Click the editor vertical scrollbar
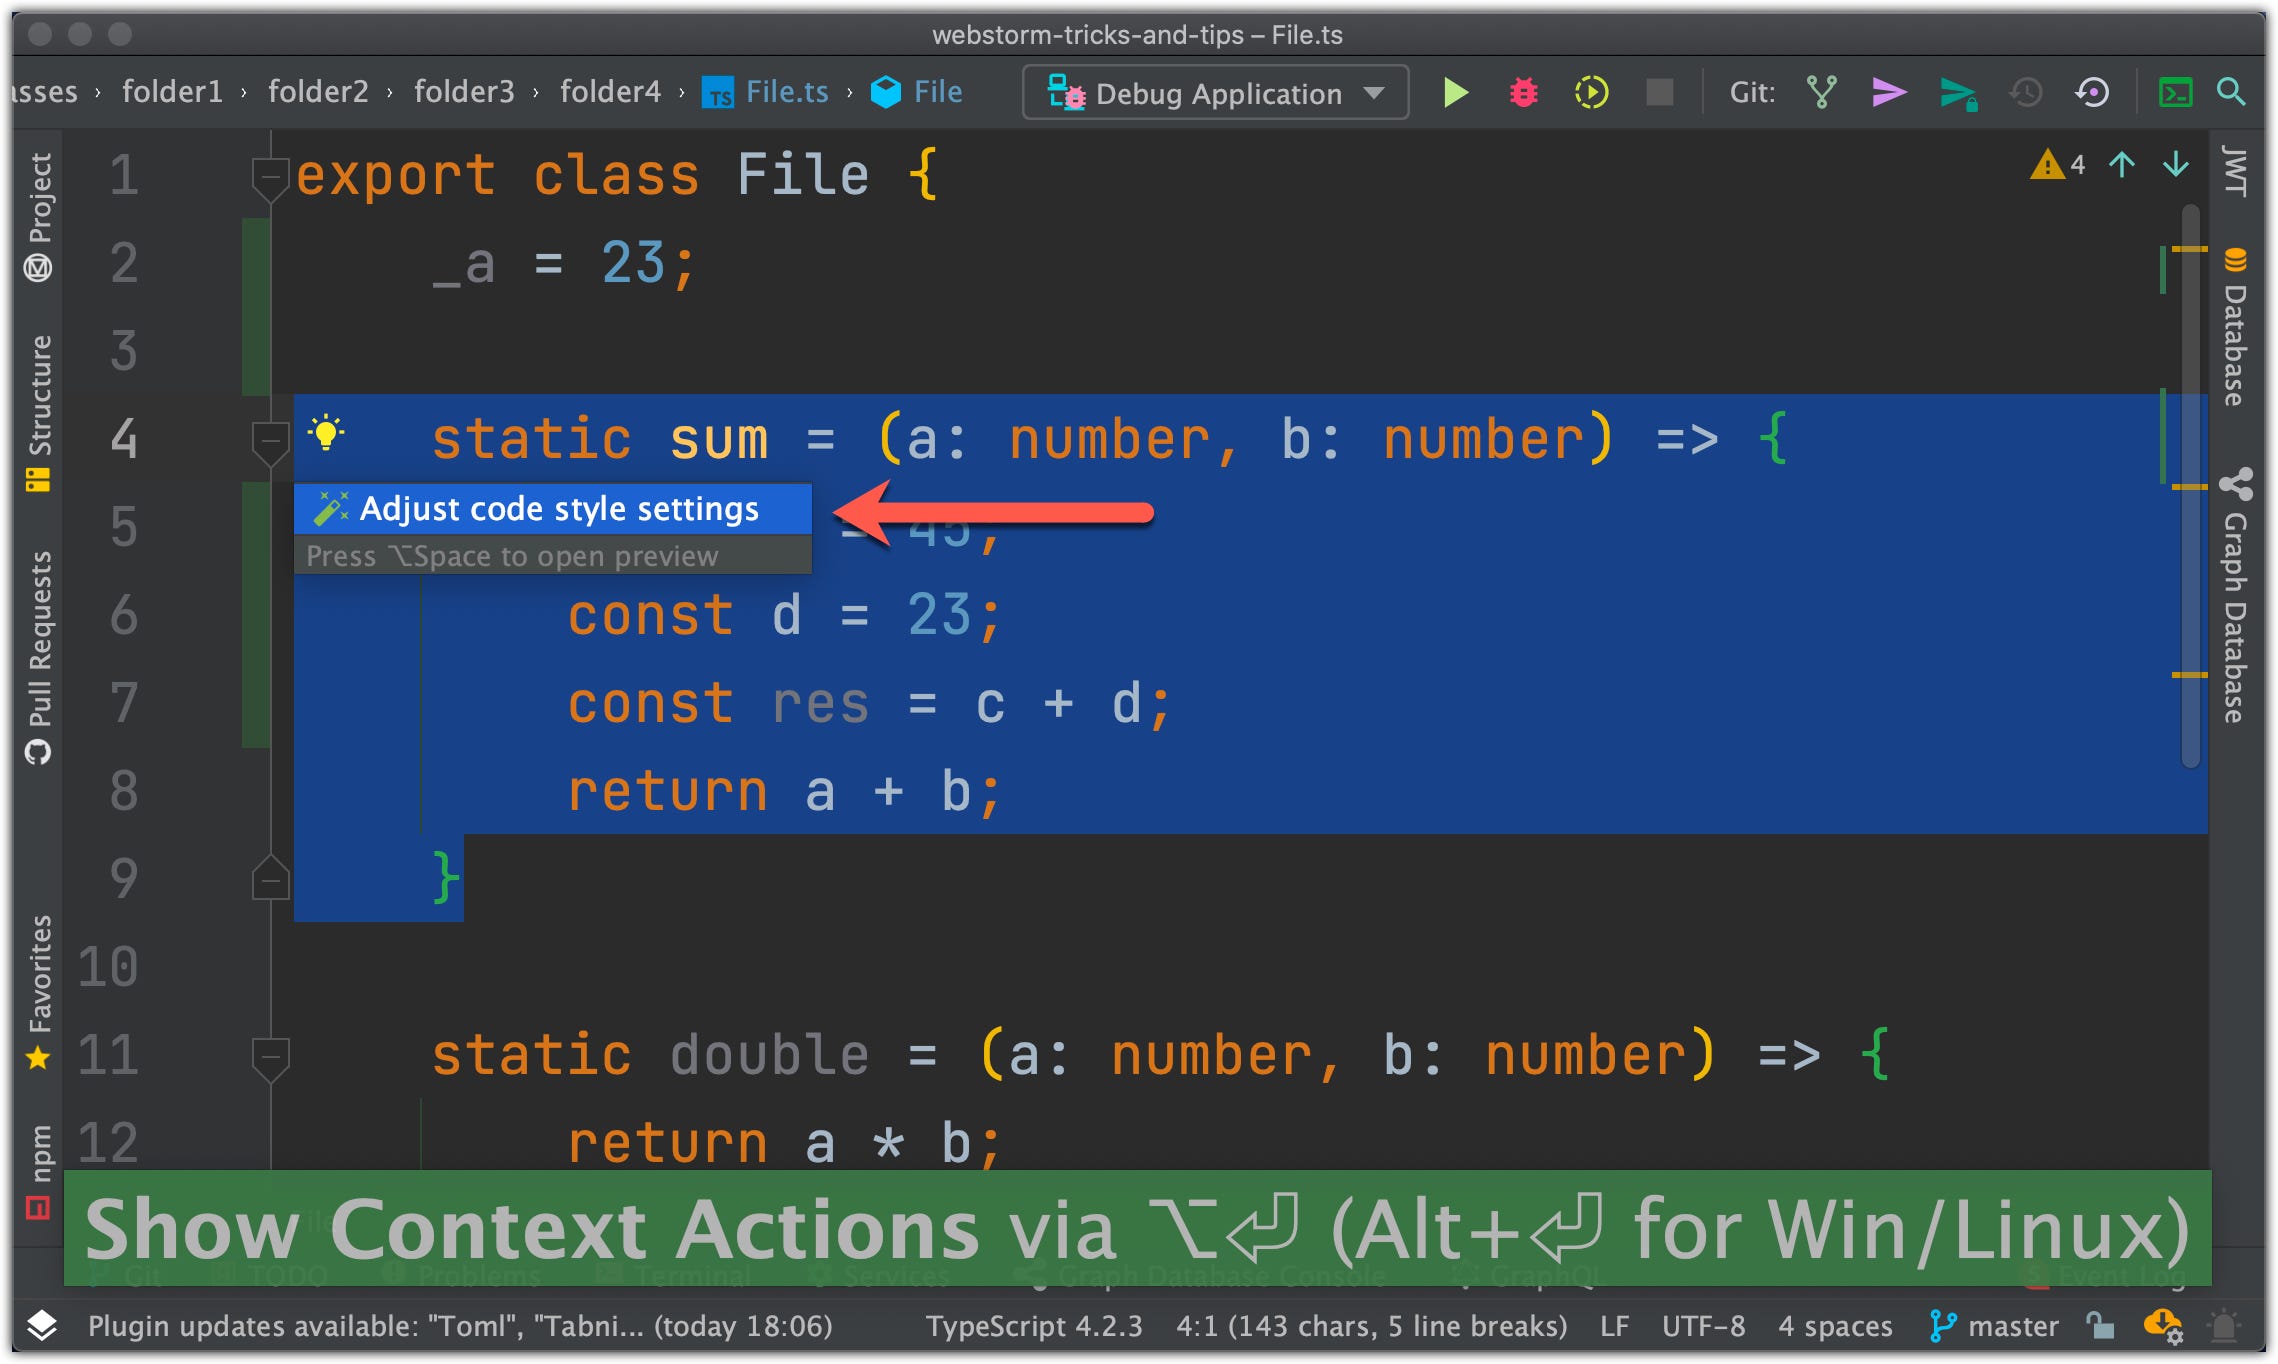This screenshot has height=1364, width=2278. coord(2190,480)
